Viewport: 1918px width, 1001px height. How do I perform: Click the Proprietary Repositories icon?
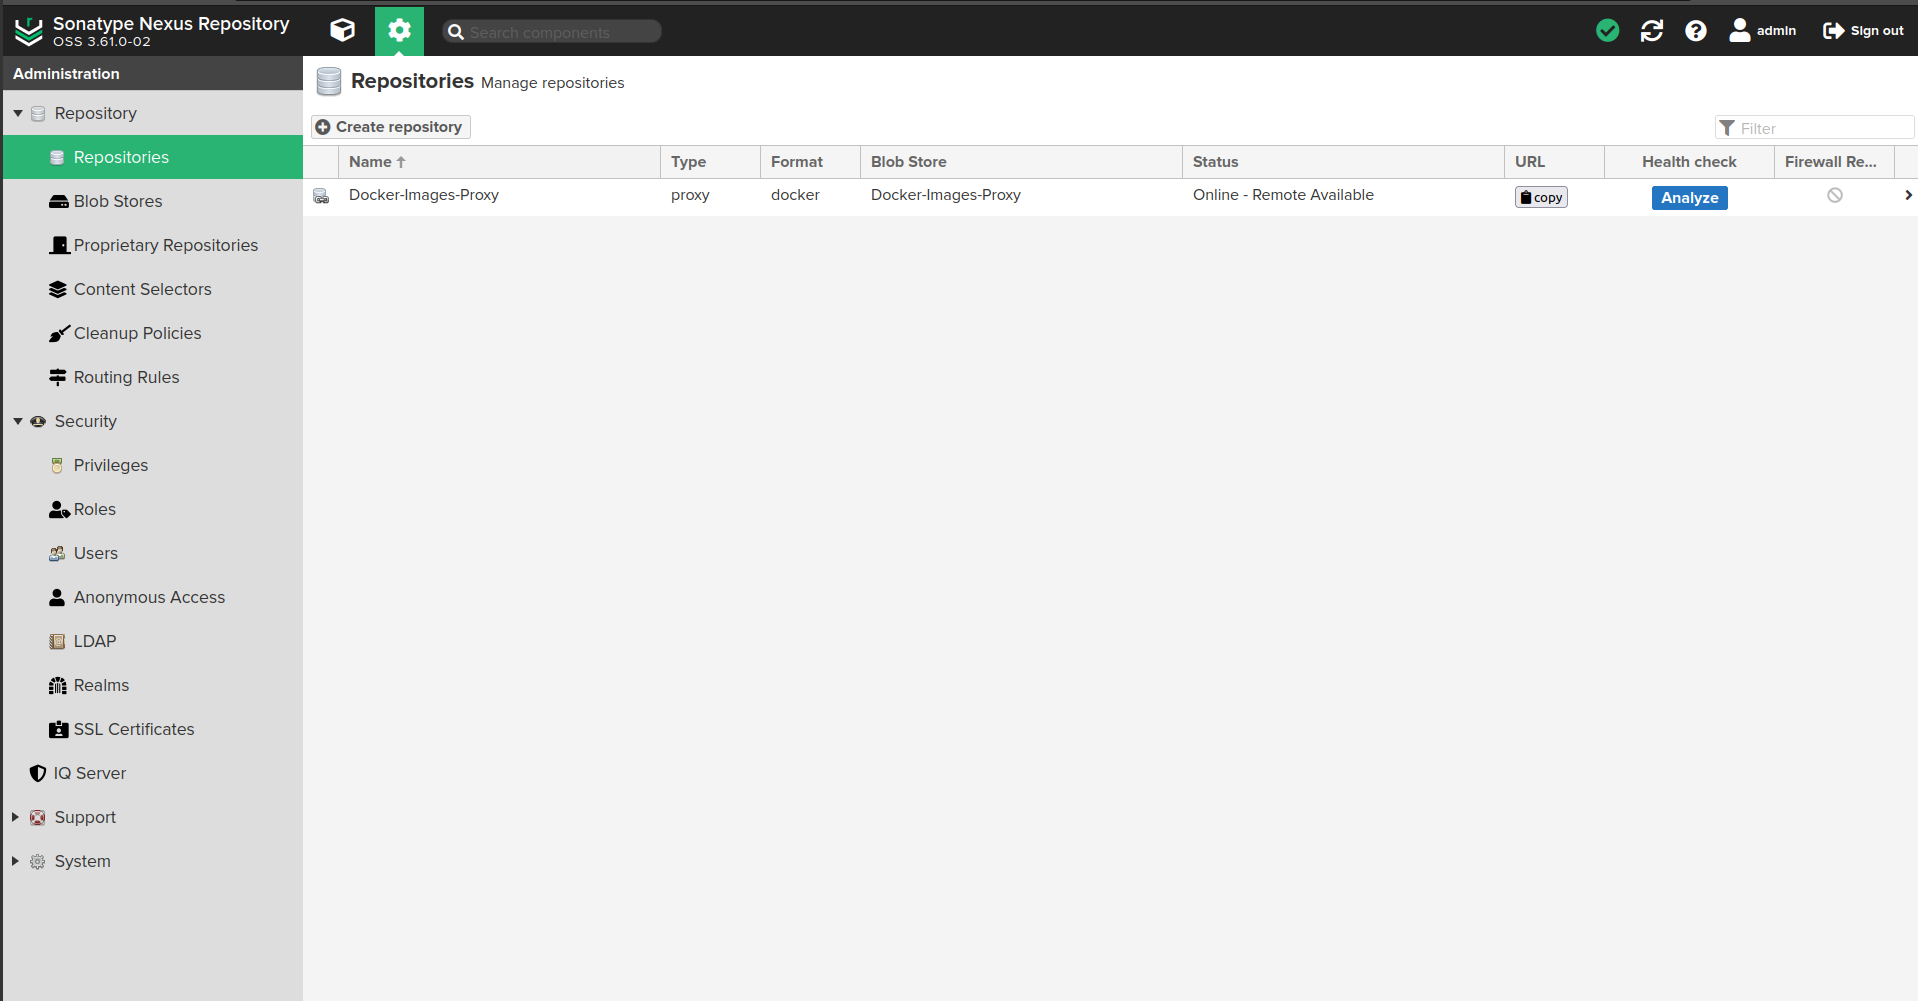(x=59, y=245)
